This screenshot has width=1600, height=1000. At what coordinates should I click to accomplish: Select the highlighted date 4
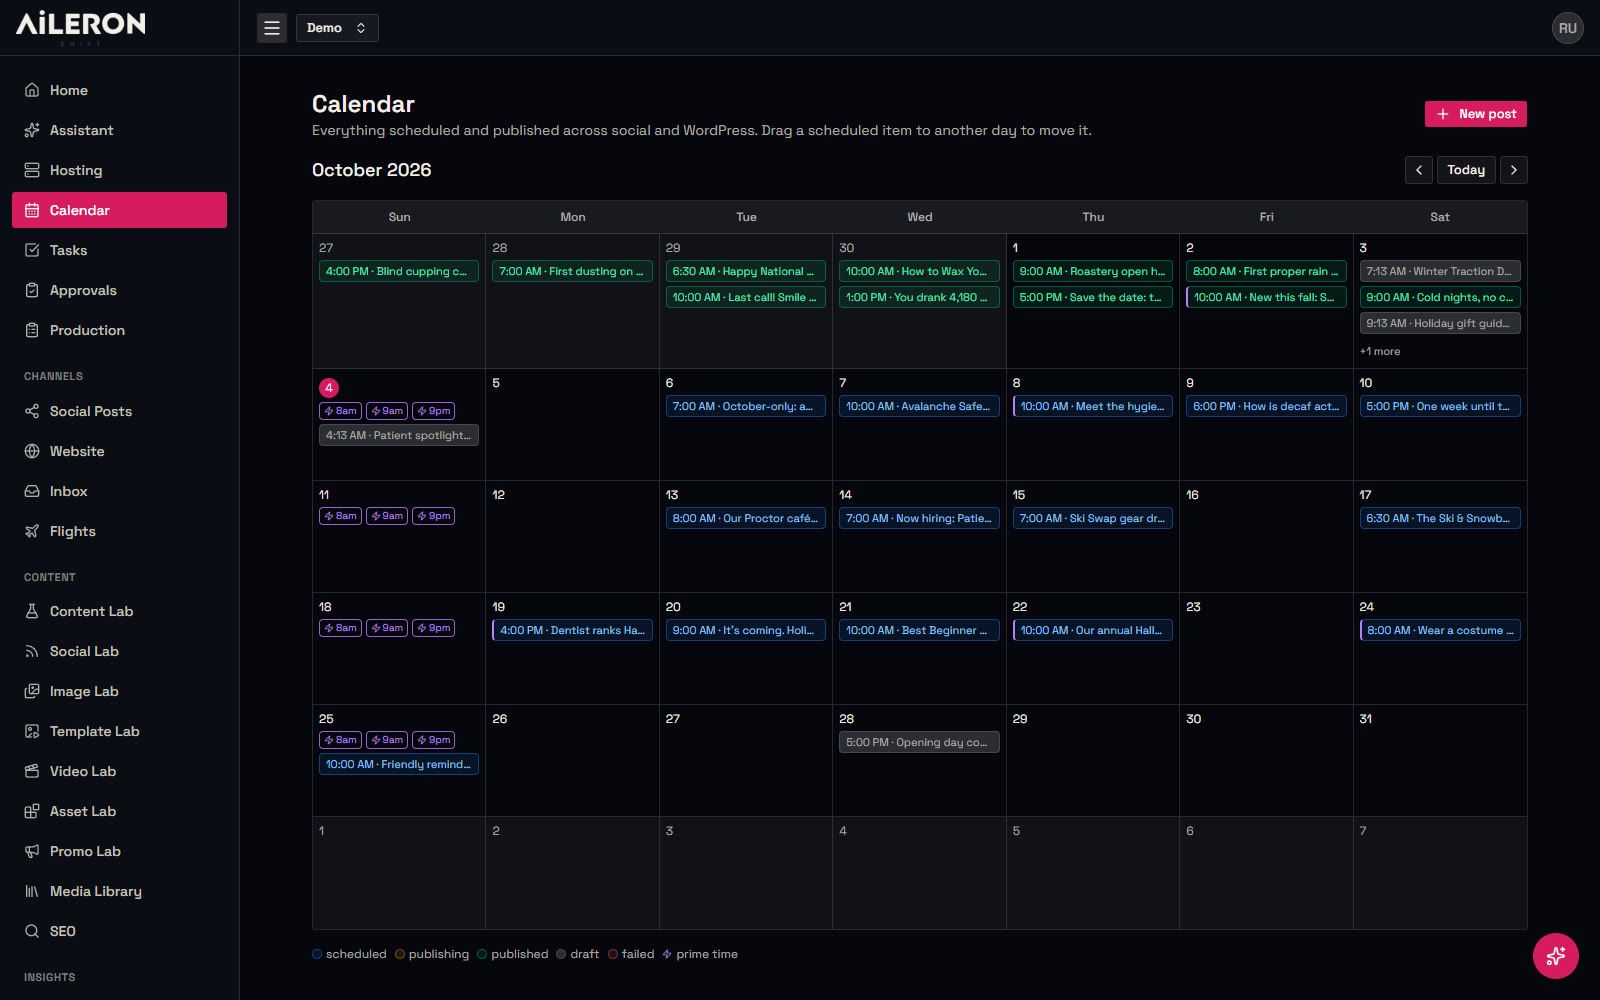[x=329, y=388]
